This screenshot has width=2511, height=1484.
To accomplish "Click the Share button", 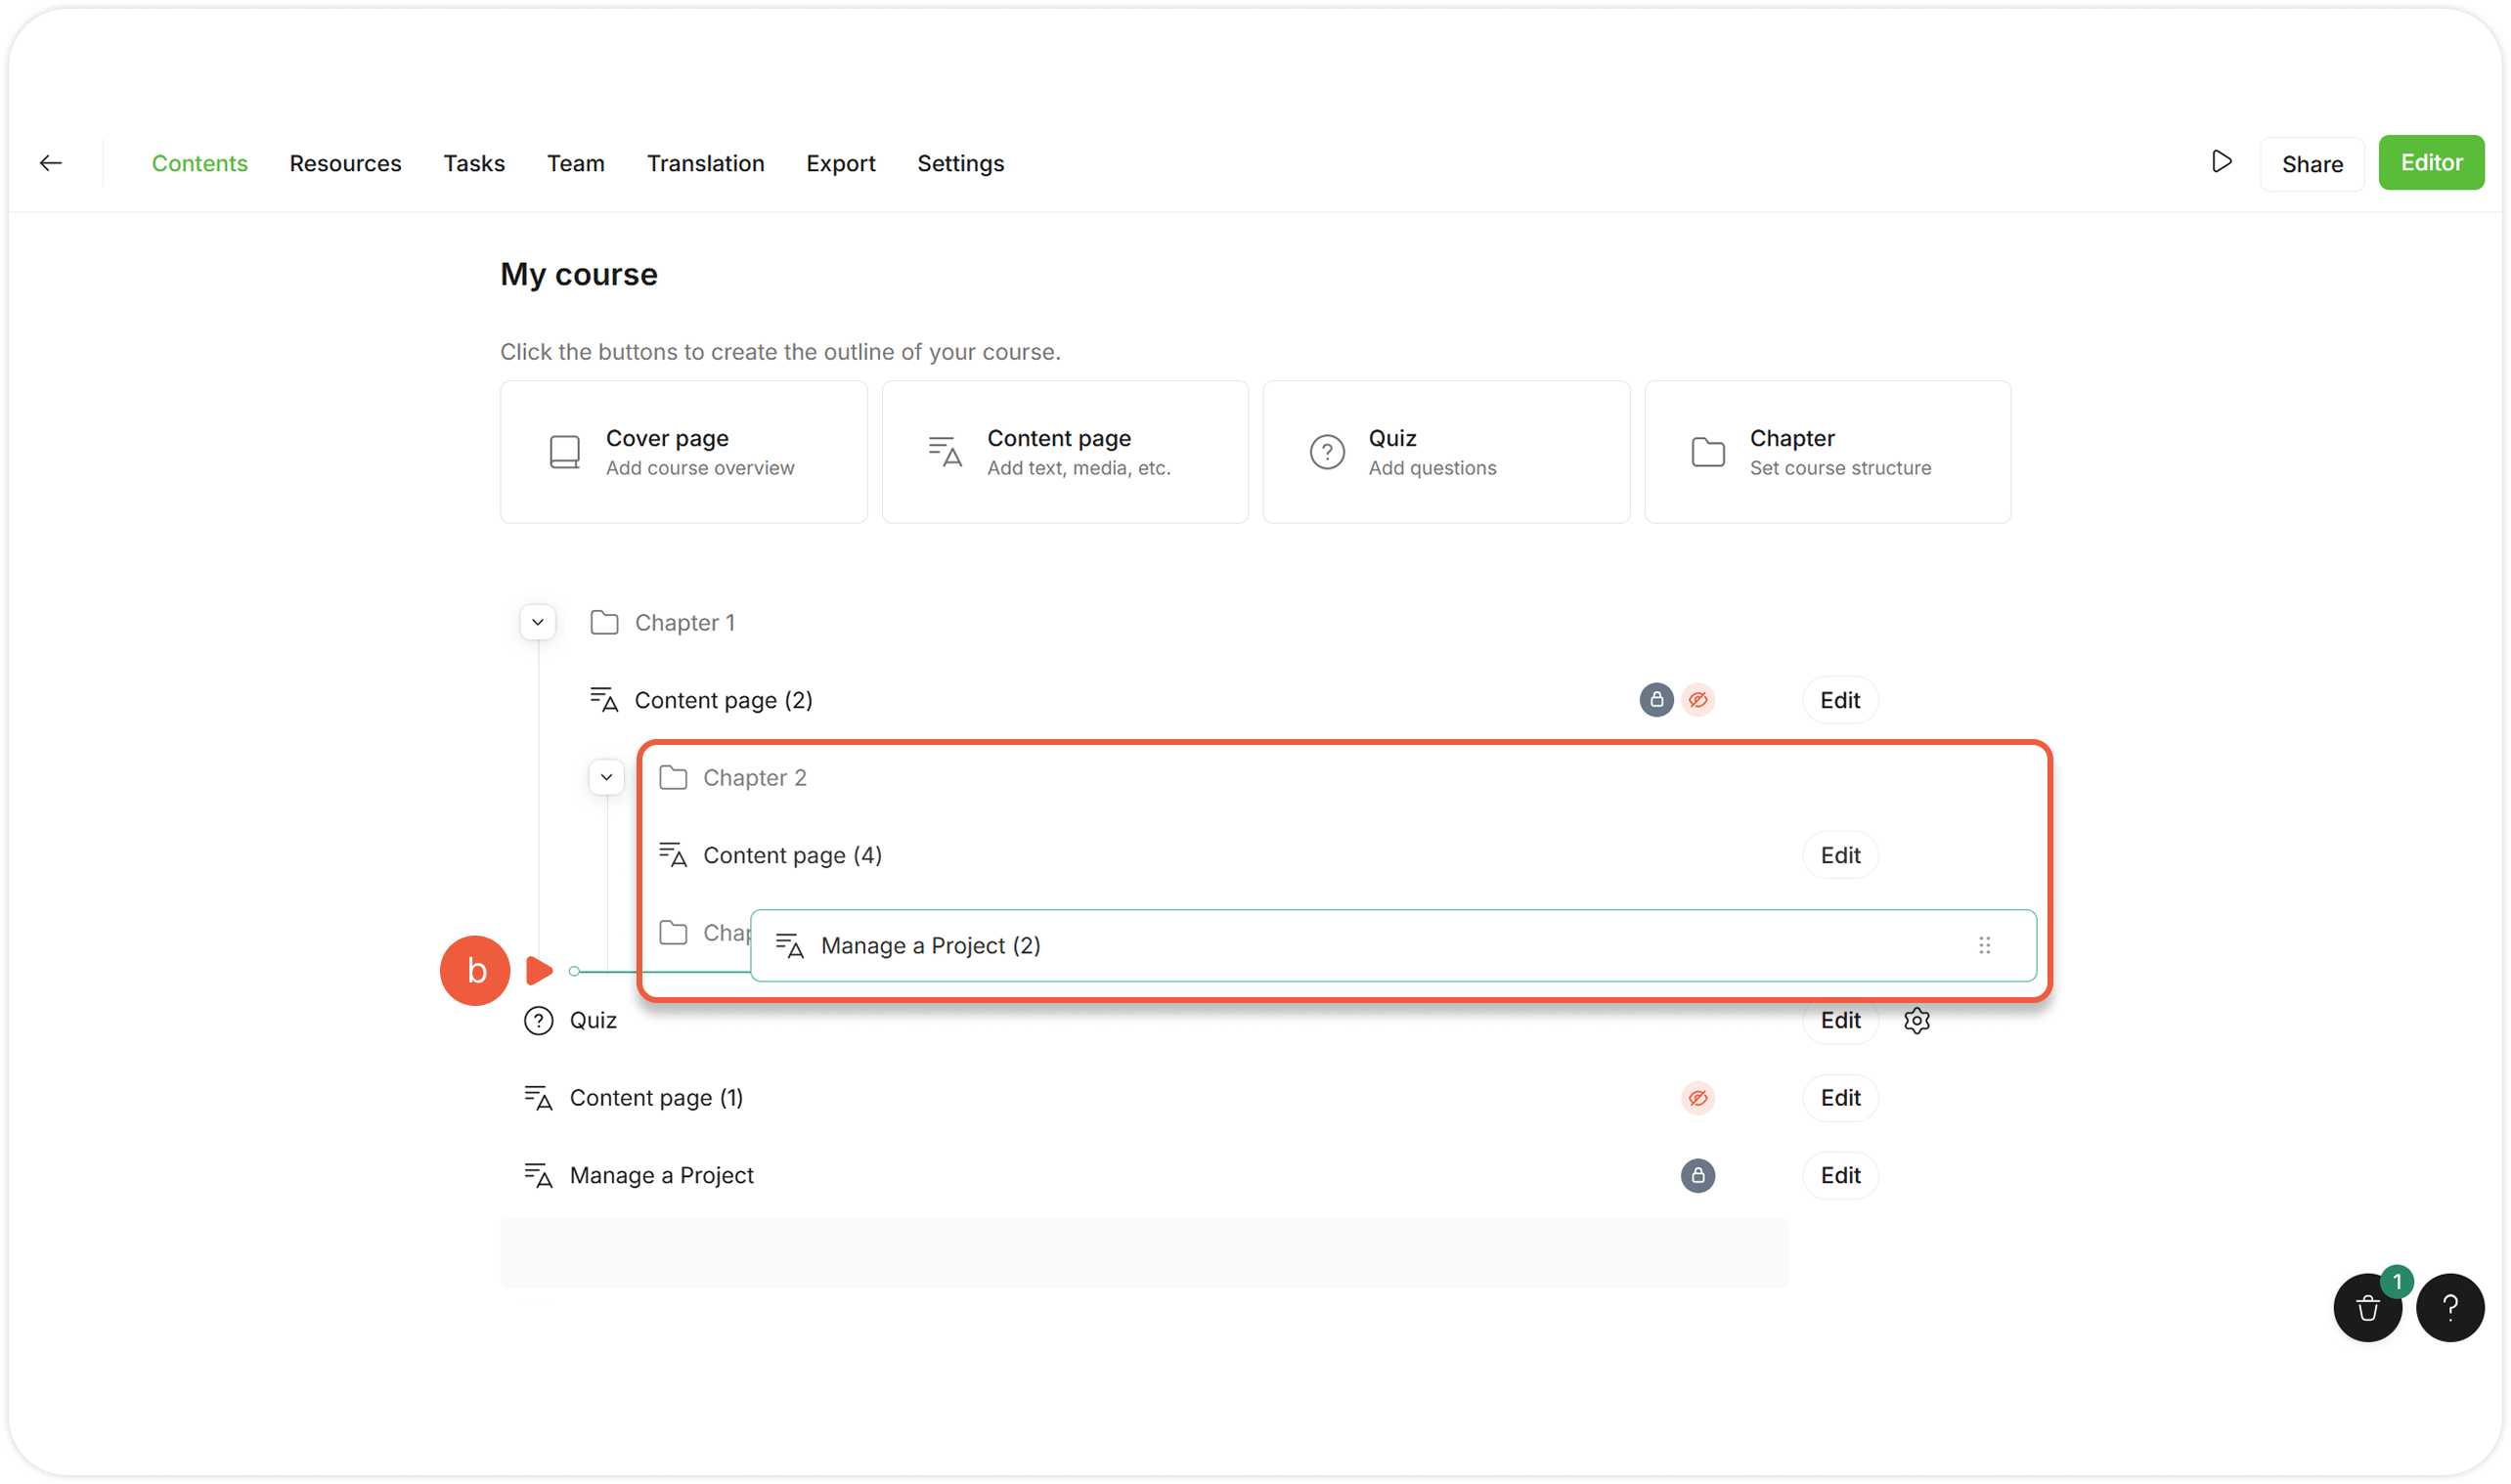I will tap(2312, 164).
